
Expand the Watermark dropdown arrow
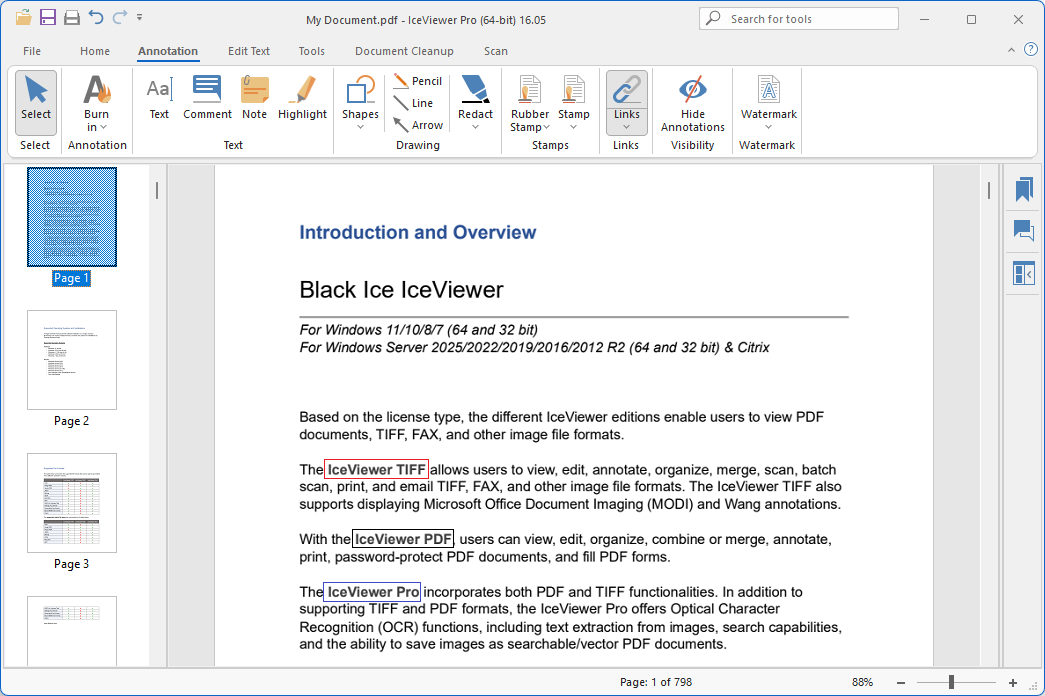point(768,127)
